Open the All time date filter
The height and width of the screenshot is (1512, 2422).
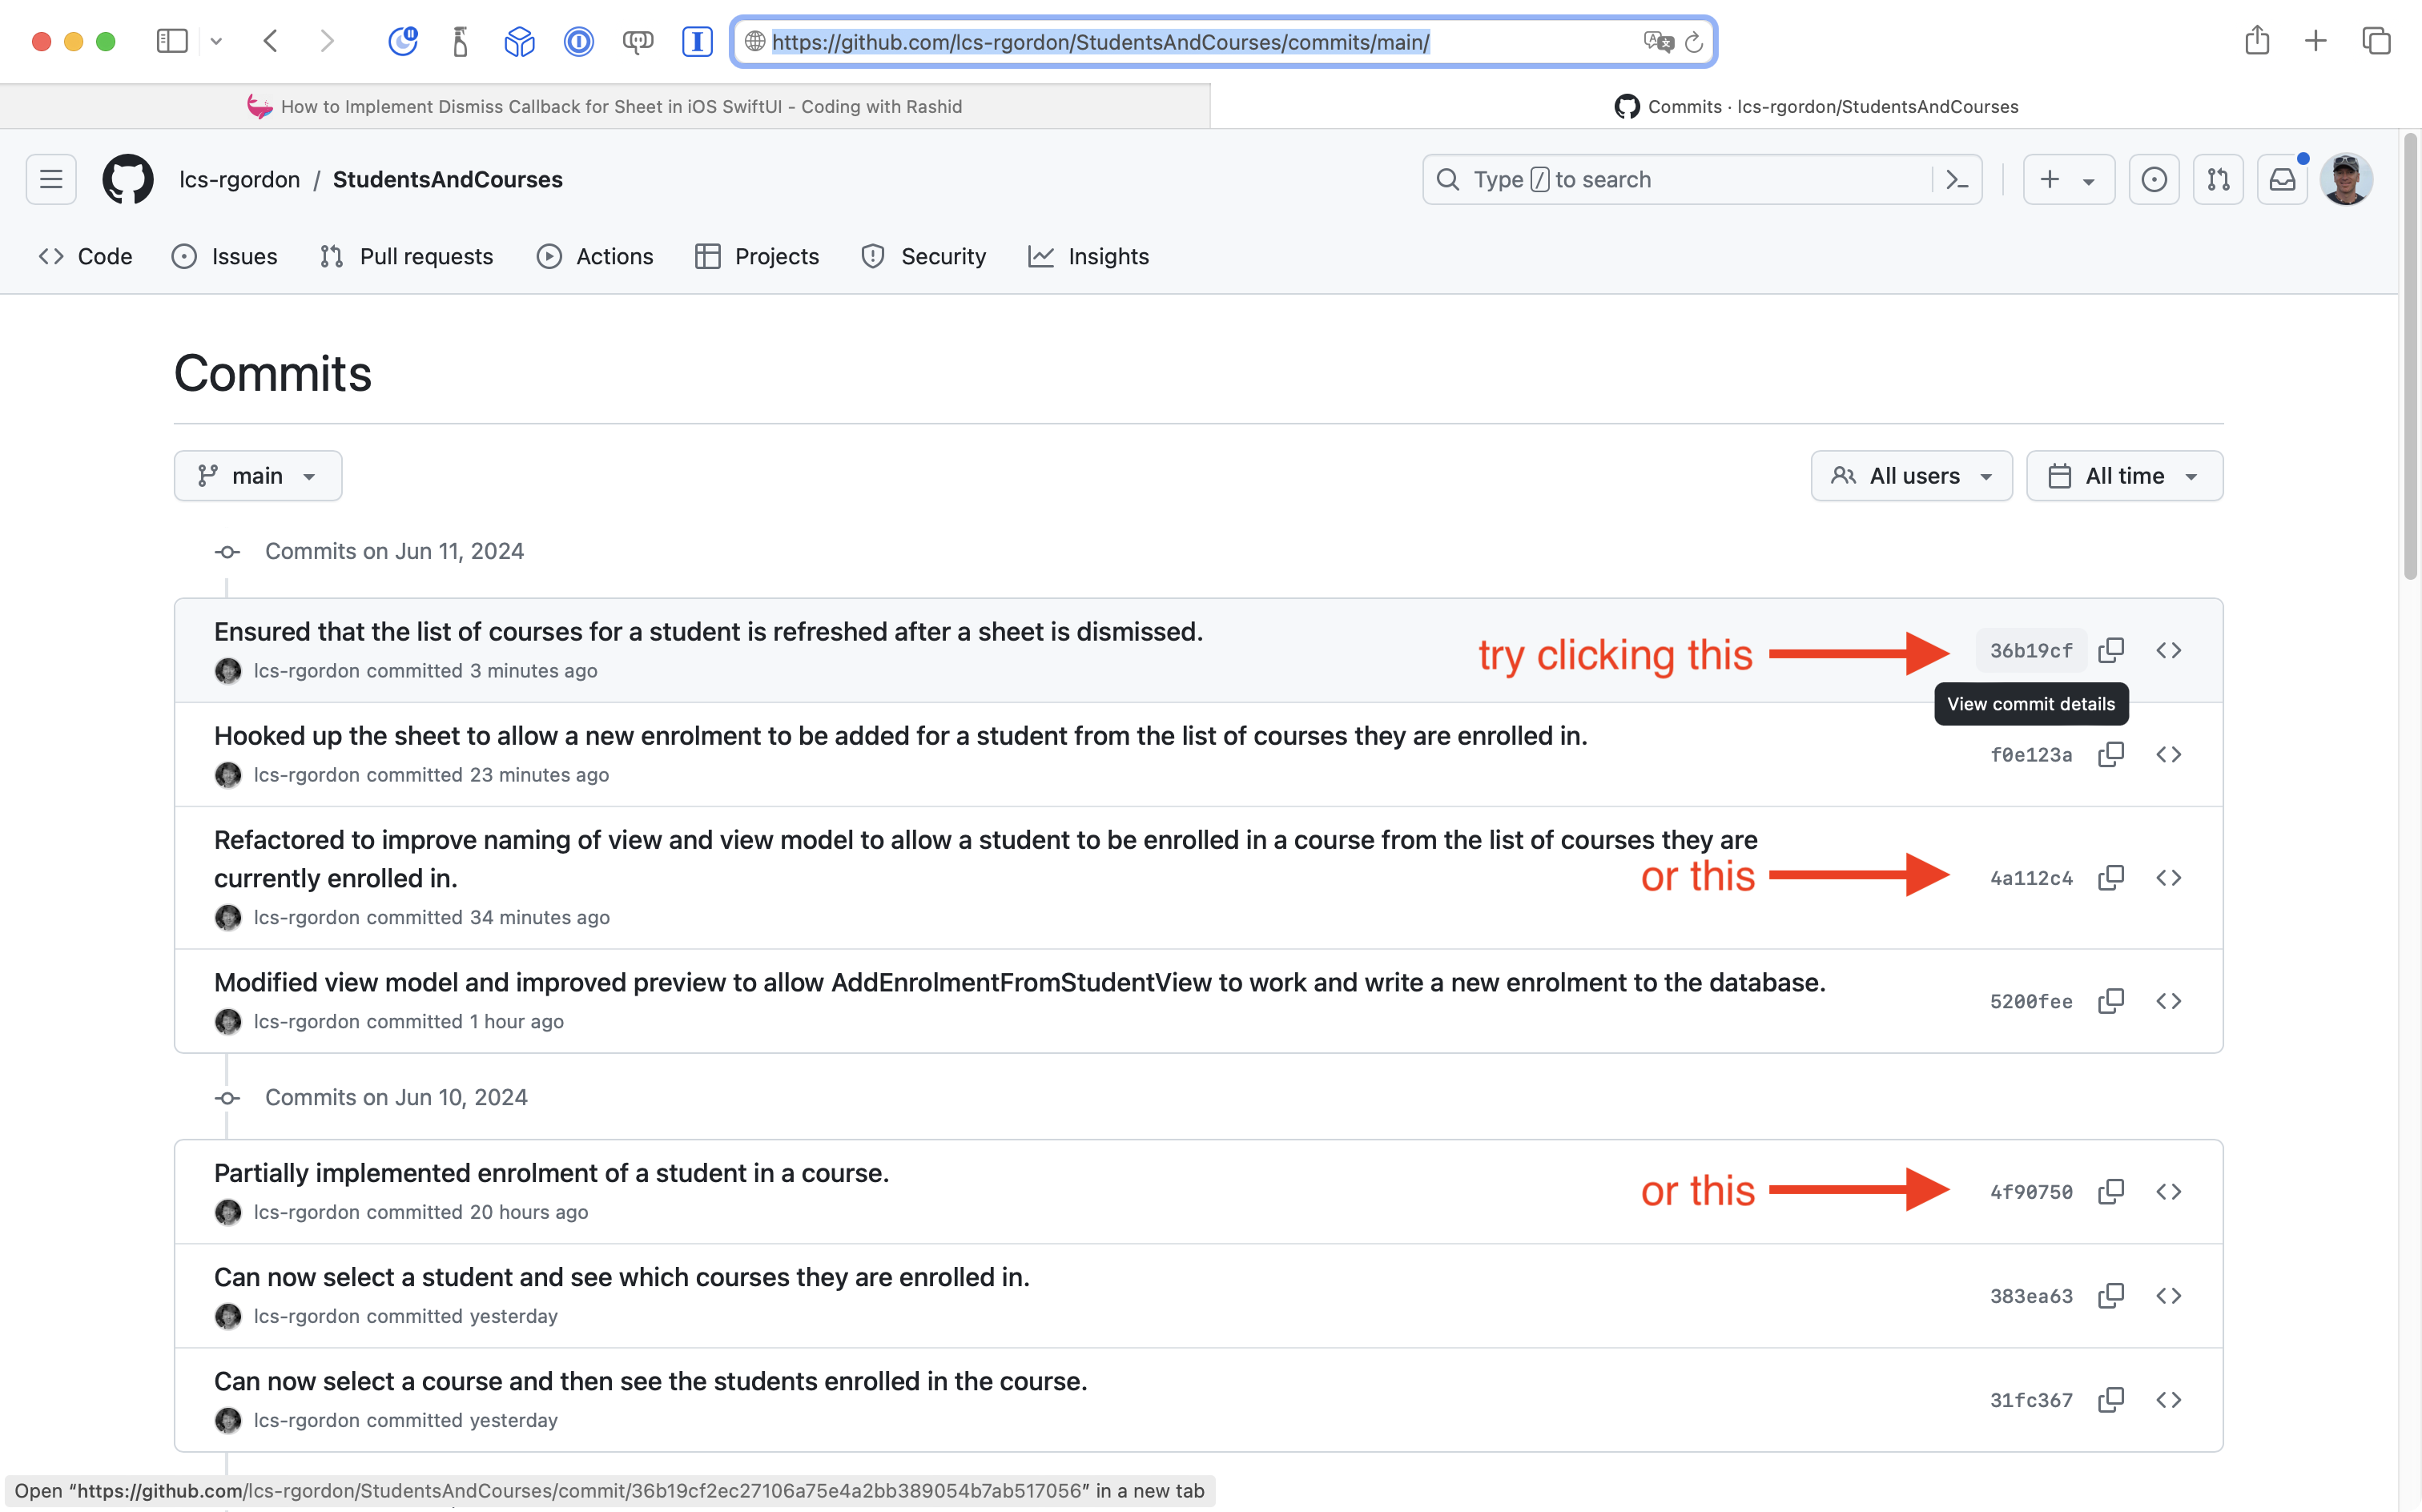tap(2124, 476)
